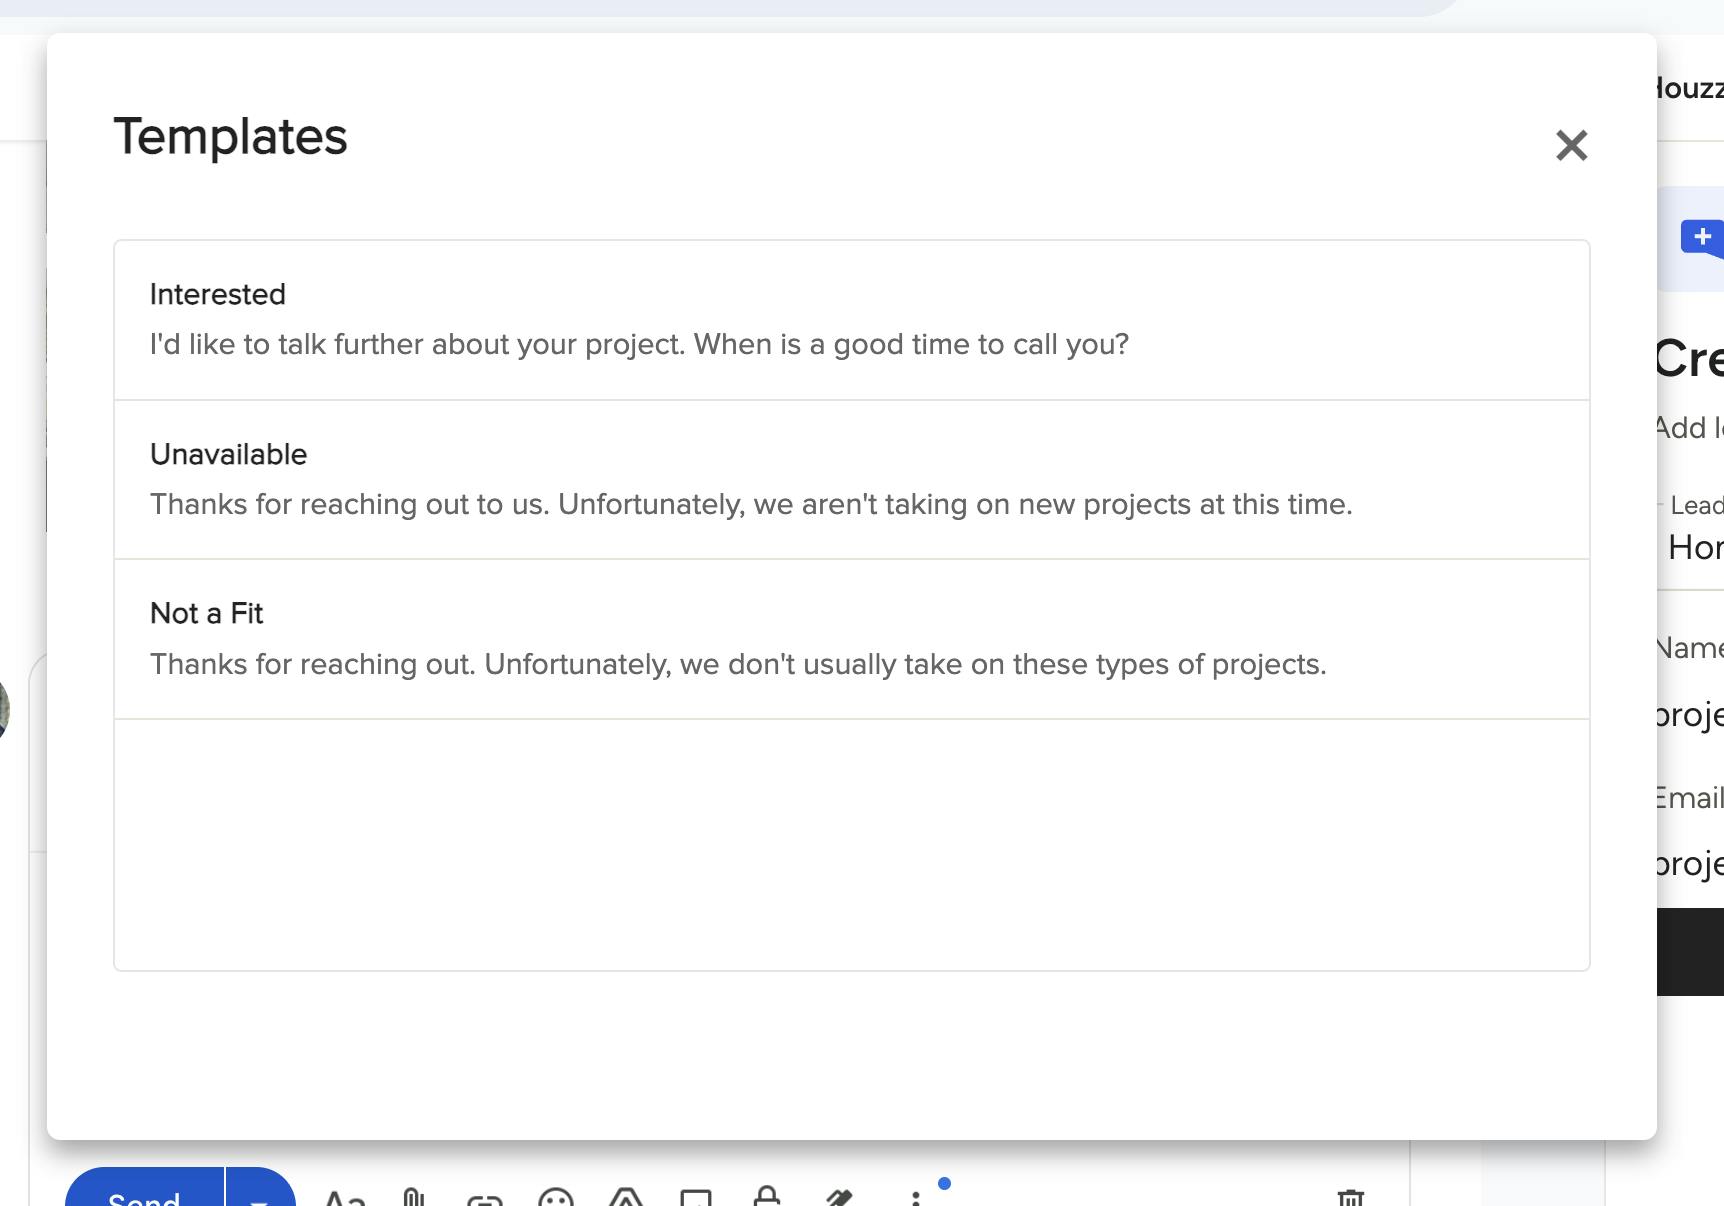Click the insert photo icon
1724x1206 pixels.
(696, 1197)
